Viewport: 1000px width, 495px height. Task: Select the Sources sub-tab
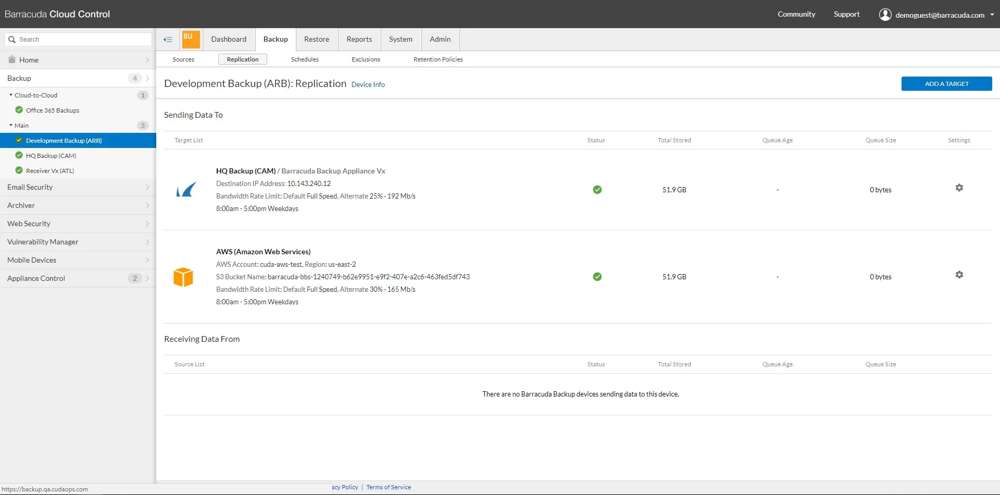184,59
